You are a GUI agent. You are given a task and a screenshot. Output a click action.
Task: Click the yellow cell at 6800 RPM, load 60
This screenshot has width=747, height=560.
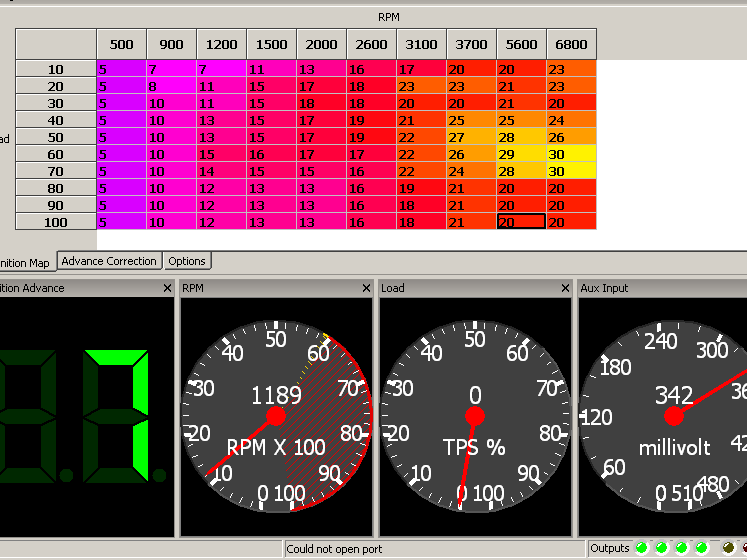point(571,154)
